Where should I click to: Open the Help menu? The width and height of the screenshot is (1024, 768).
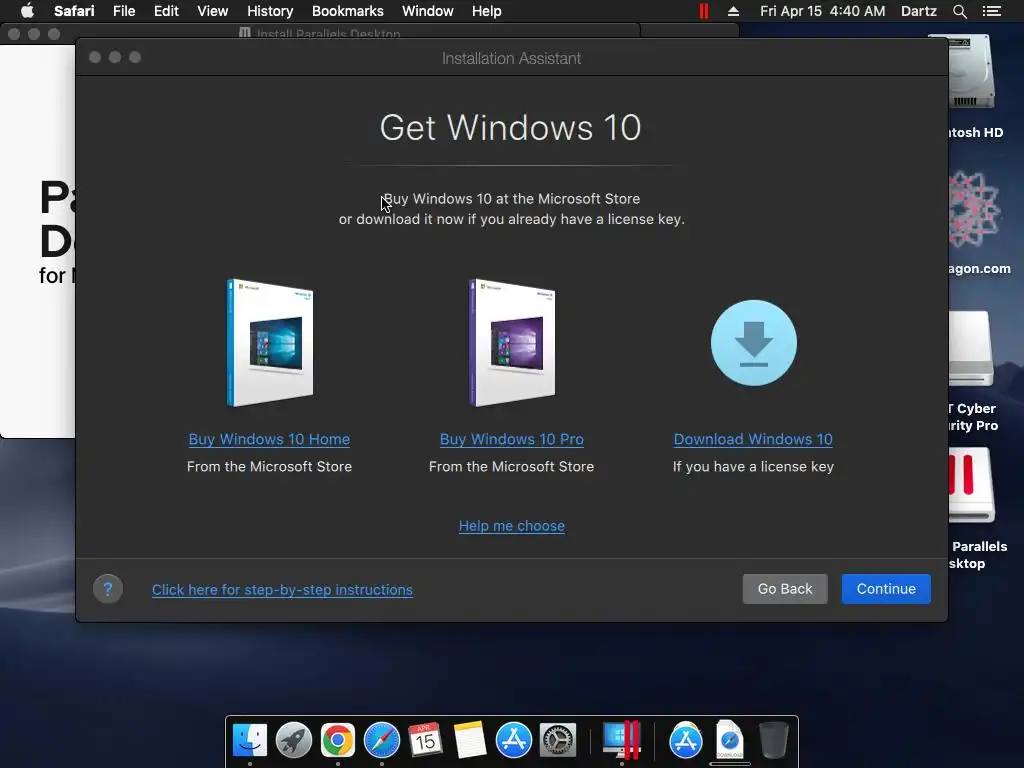[487, 11]
